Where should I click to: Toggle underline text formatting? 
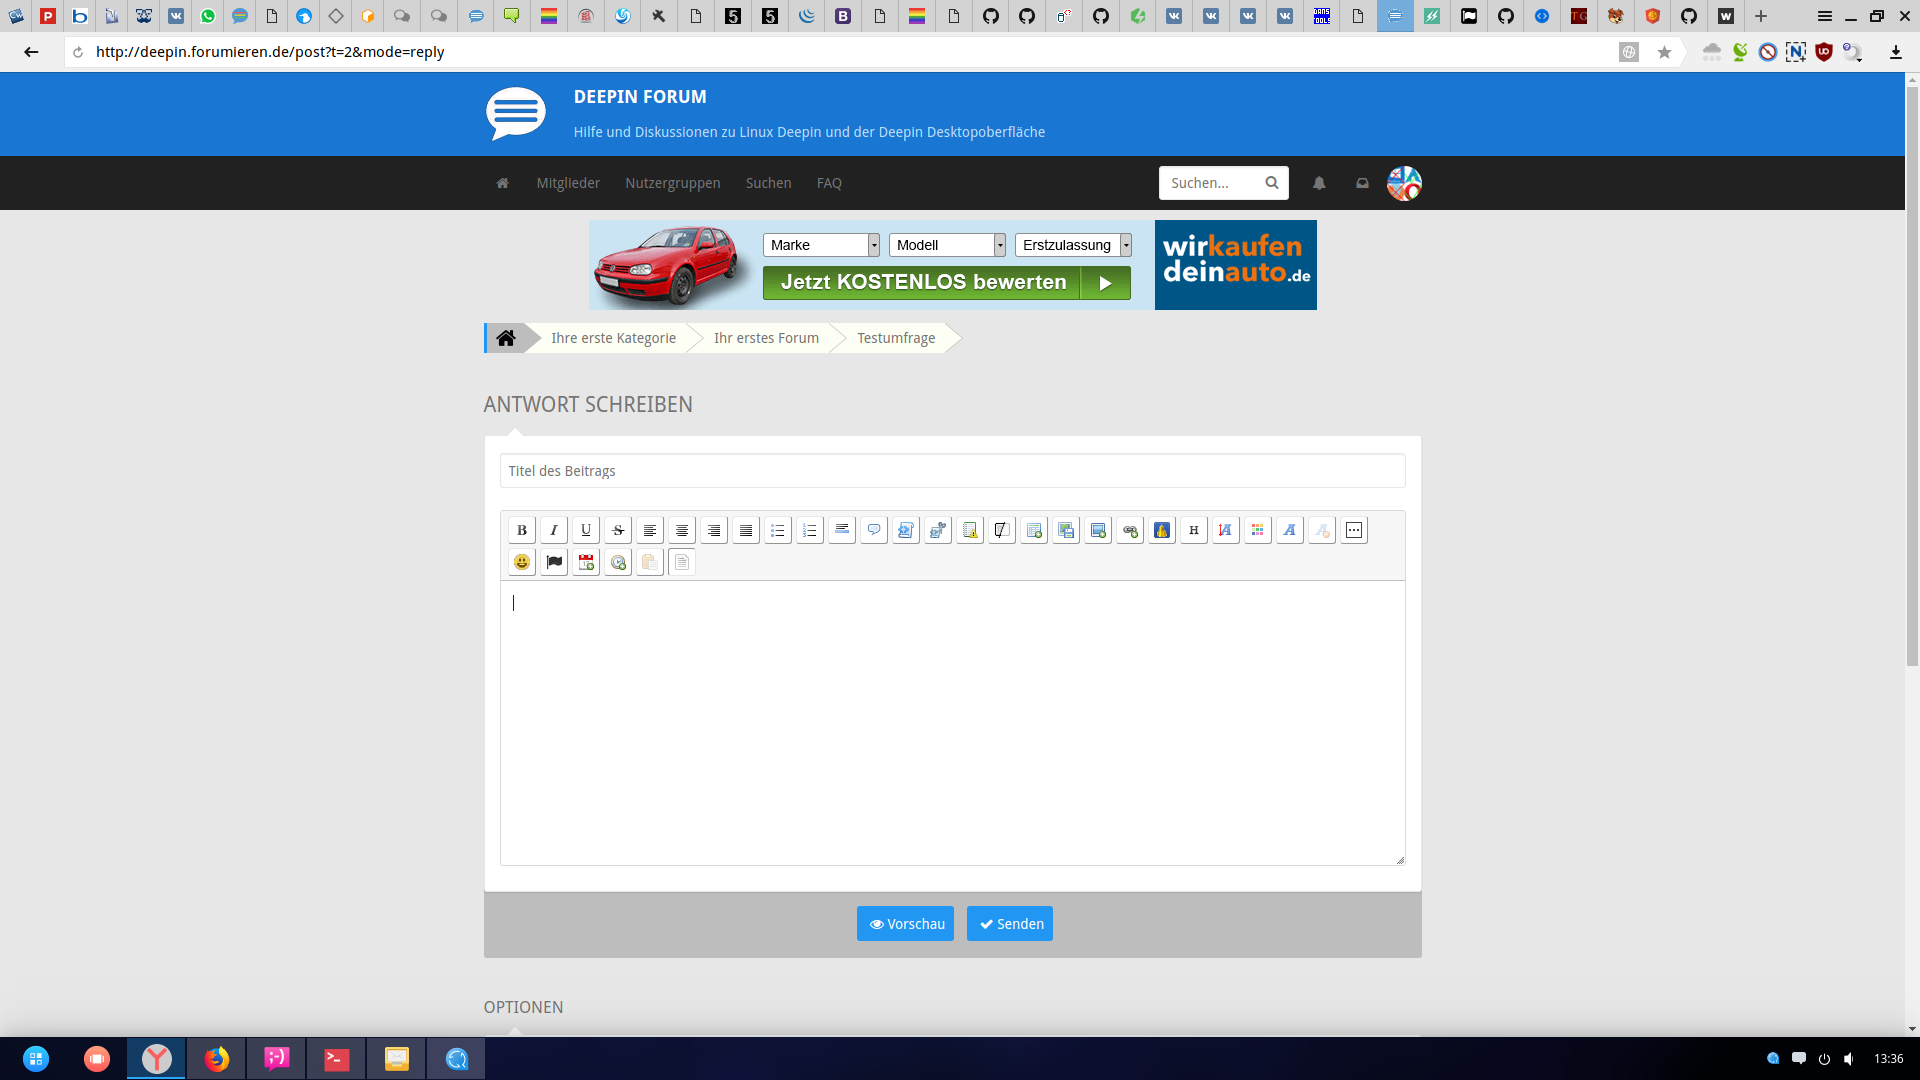[585, 530]
